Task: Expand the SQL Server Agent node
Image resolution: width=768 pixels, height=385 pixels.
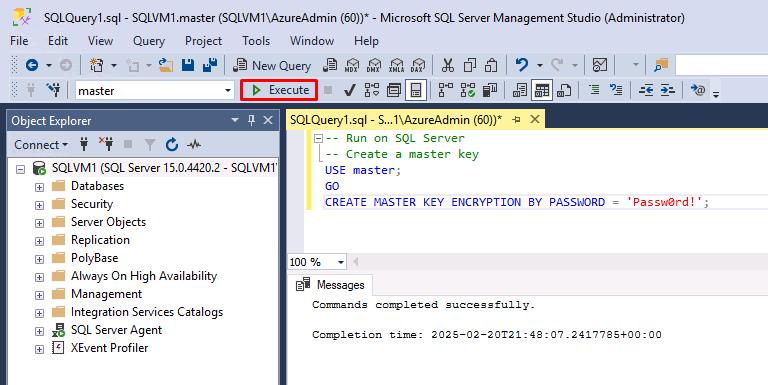Action: point(39,331)
